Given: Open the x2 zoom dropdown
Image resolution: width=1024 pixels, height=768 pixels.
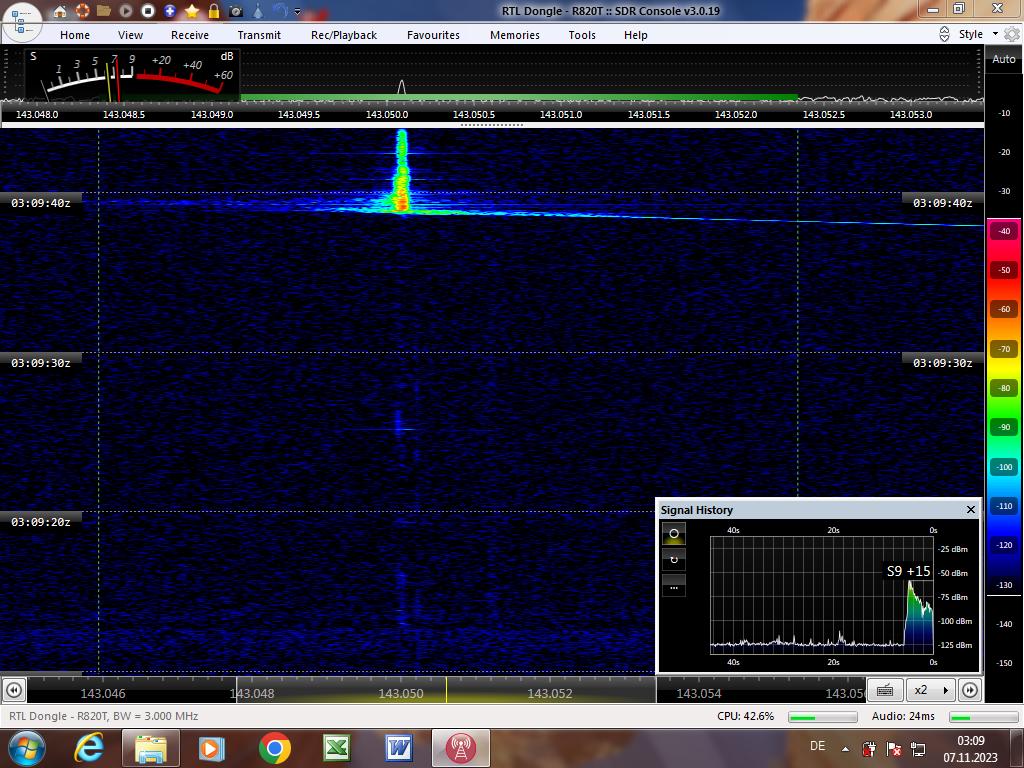Looking at the screenshot, I should (x=931, y=690).
